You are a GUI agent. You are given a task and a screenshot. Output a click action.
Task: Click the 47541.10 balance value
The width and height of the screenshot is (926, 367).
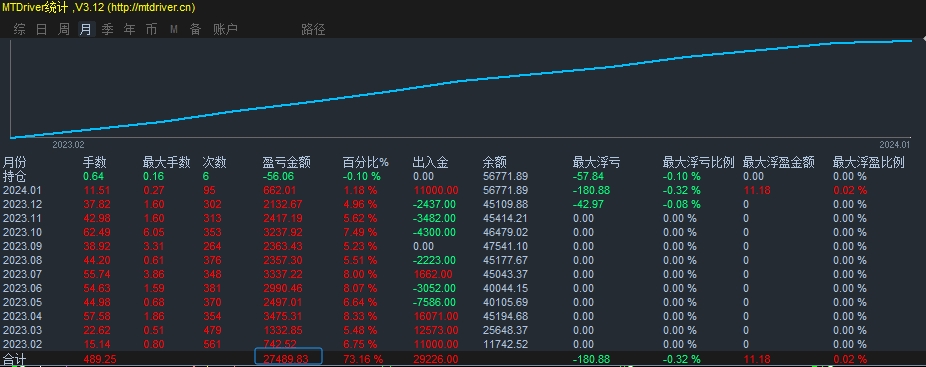(505, 246)
